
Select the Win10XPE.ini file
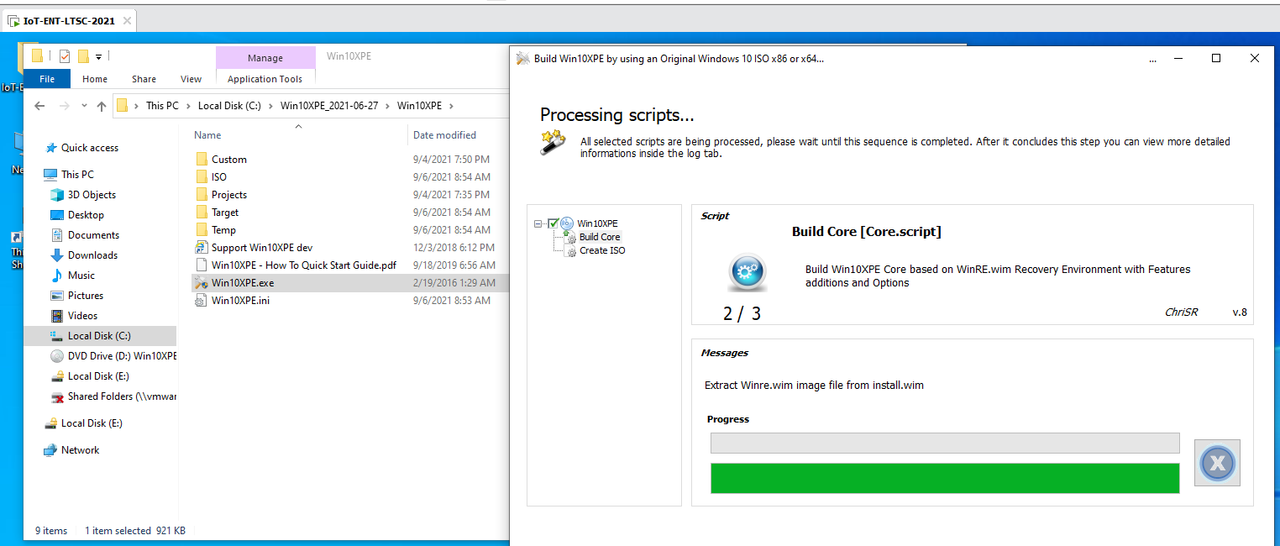(x=240, y=300)
